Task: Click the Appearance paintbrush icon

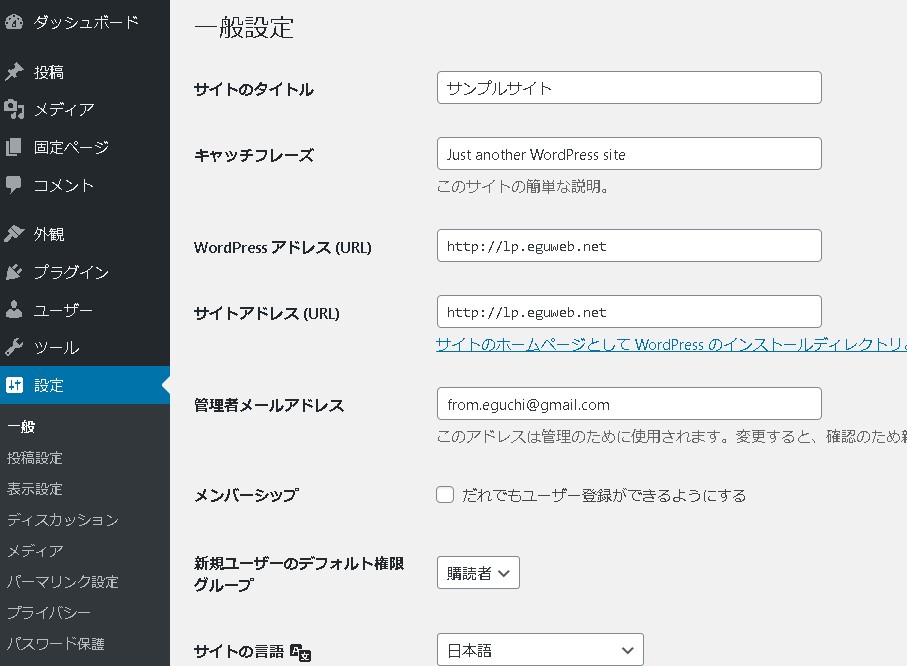Action: 14,234
